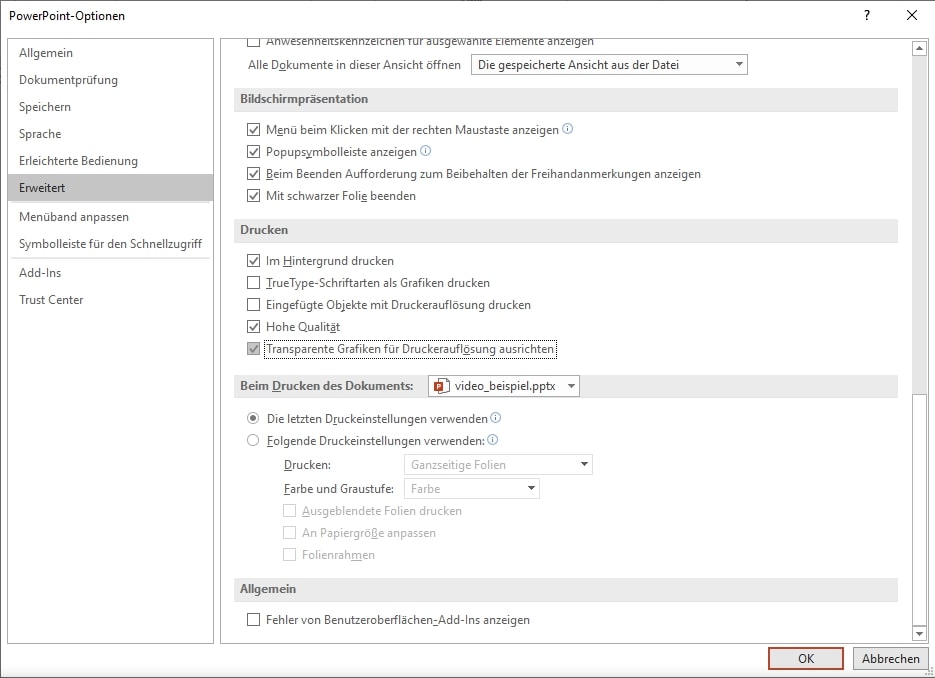Enable TrueType-Schriftarten als Grafiken drucken
This screenshot has width=935, height=678.
(x=253, y=283)
